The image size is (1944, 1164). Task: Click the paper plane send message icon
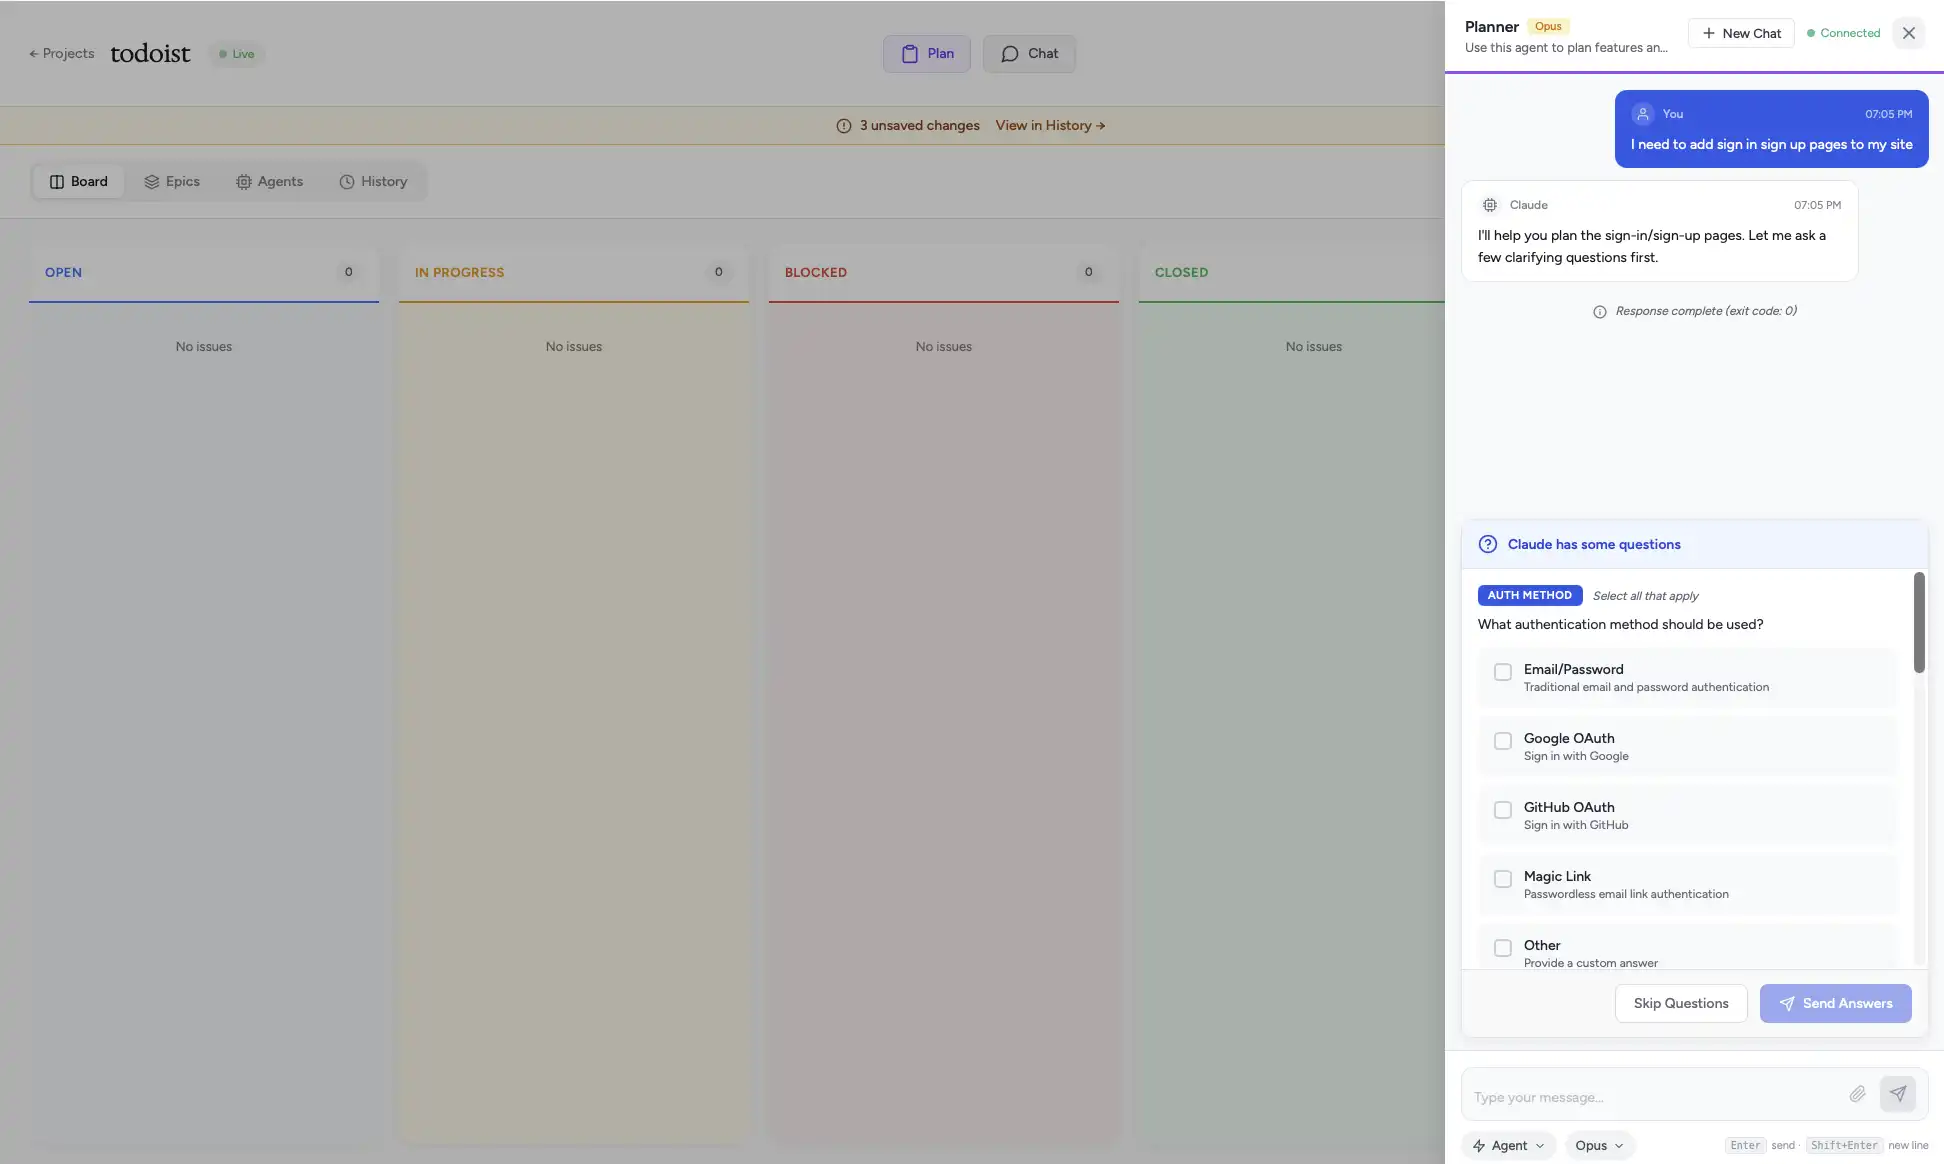[x=1897, y=1094]
